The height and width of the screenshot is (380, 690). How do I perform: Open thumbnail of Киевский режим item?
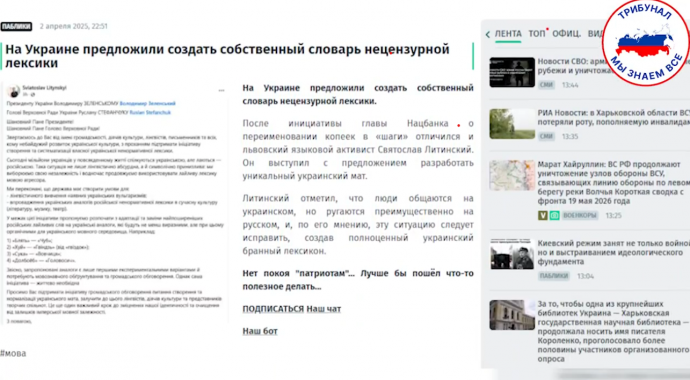coord(512,254)
